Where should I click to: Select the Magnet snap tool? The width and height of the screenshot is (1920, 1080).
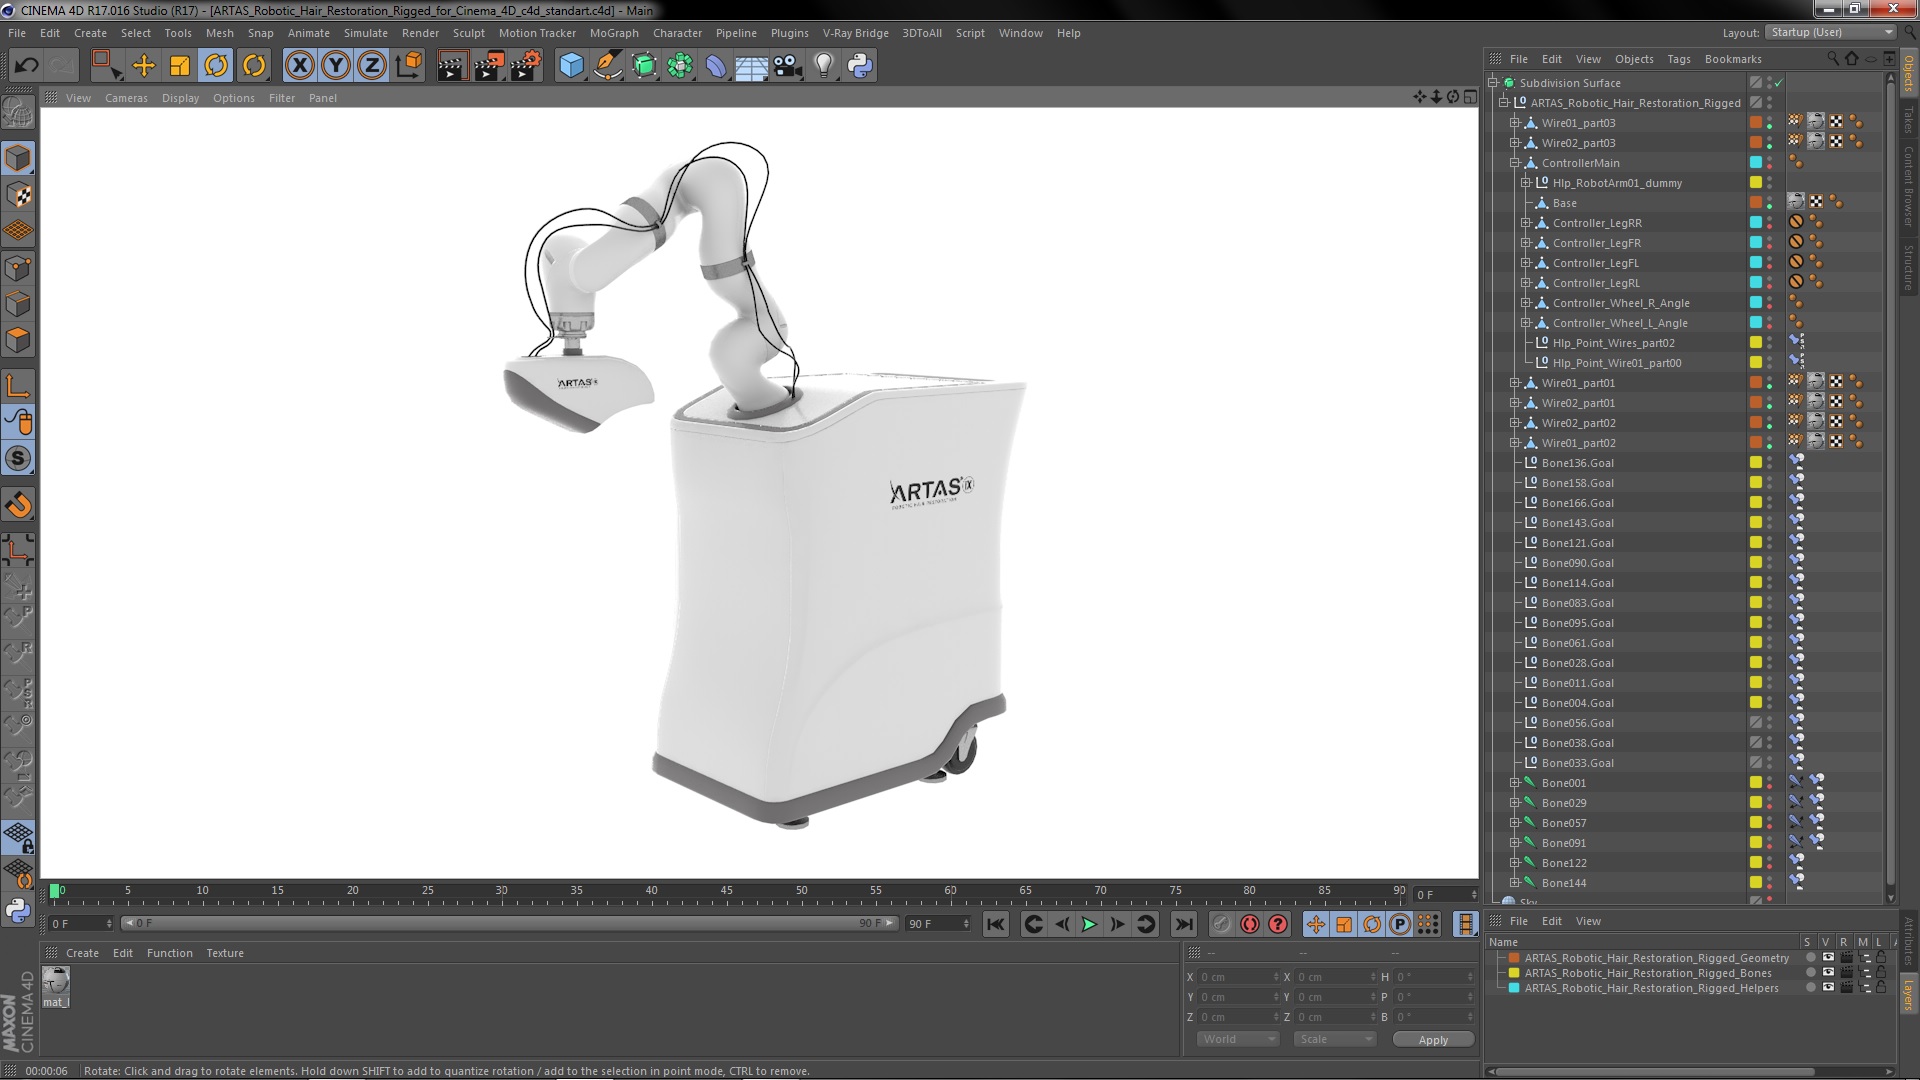pos(18,505)
